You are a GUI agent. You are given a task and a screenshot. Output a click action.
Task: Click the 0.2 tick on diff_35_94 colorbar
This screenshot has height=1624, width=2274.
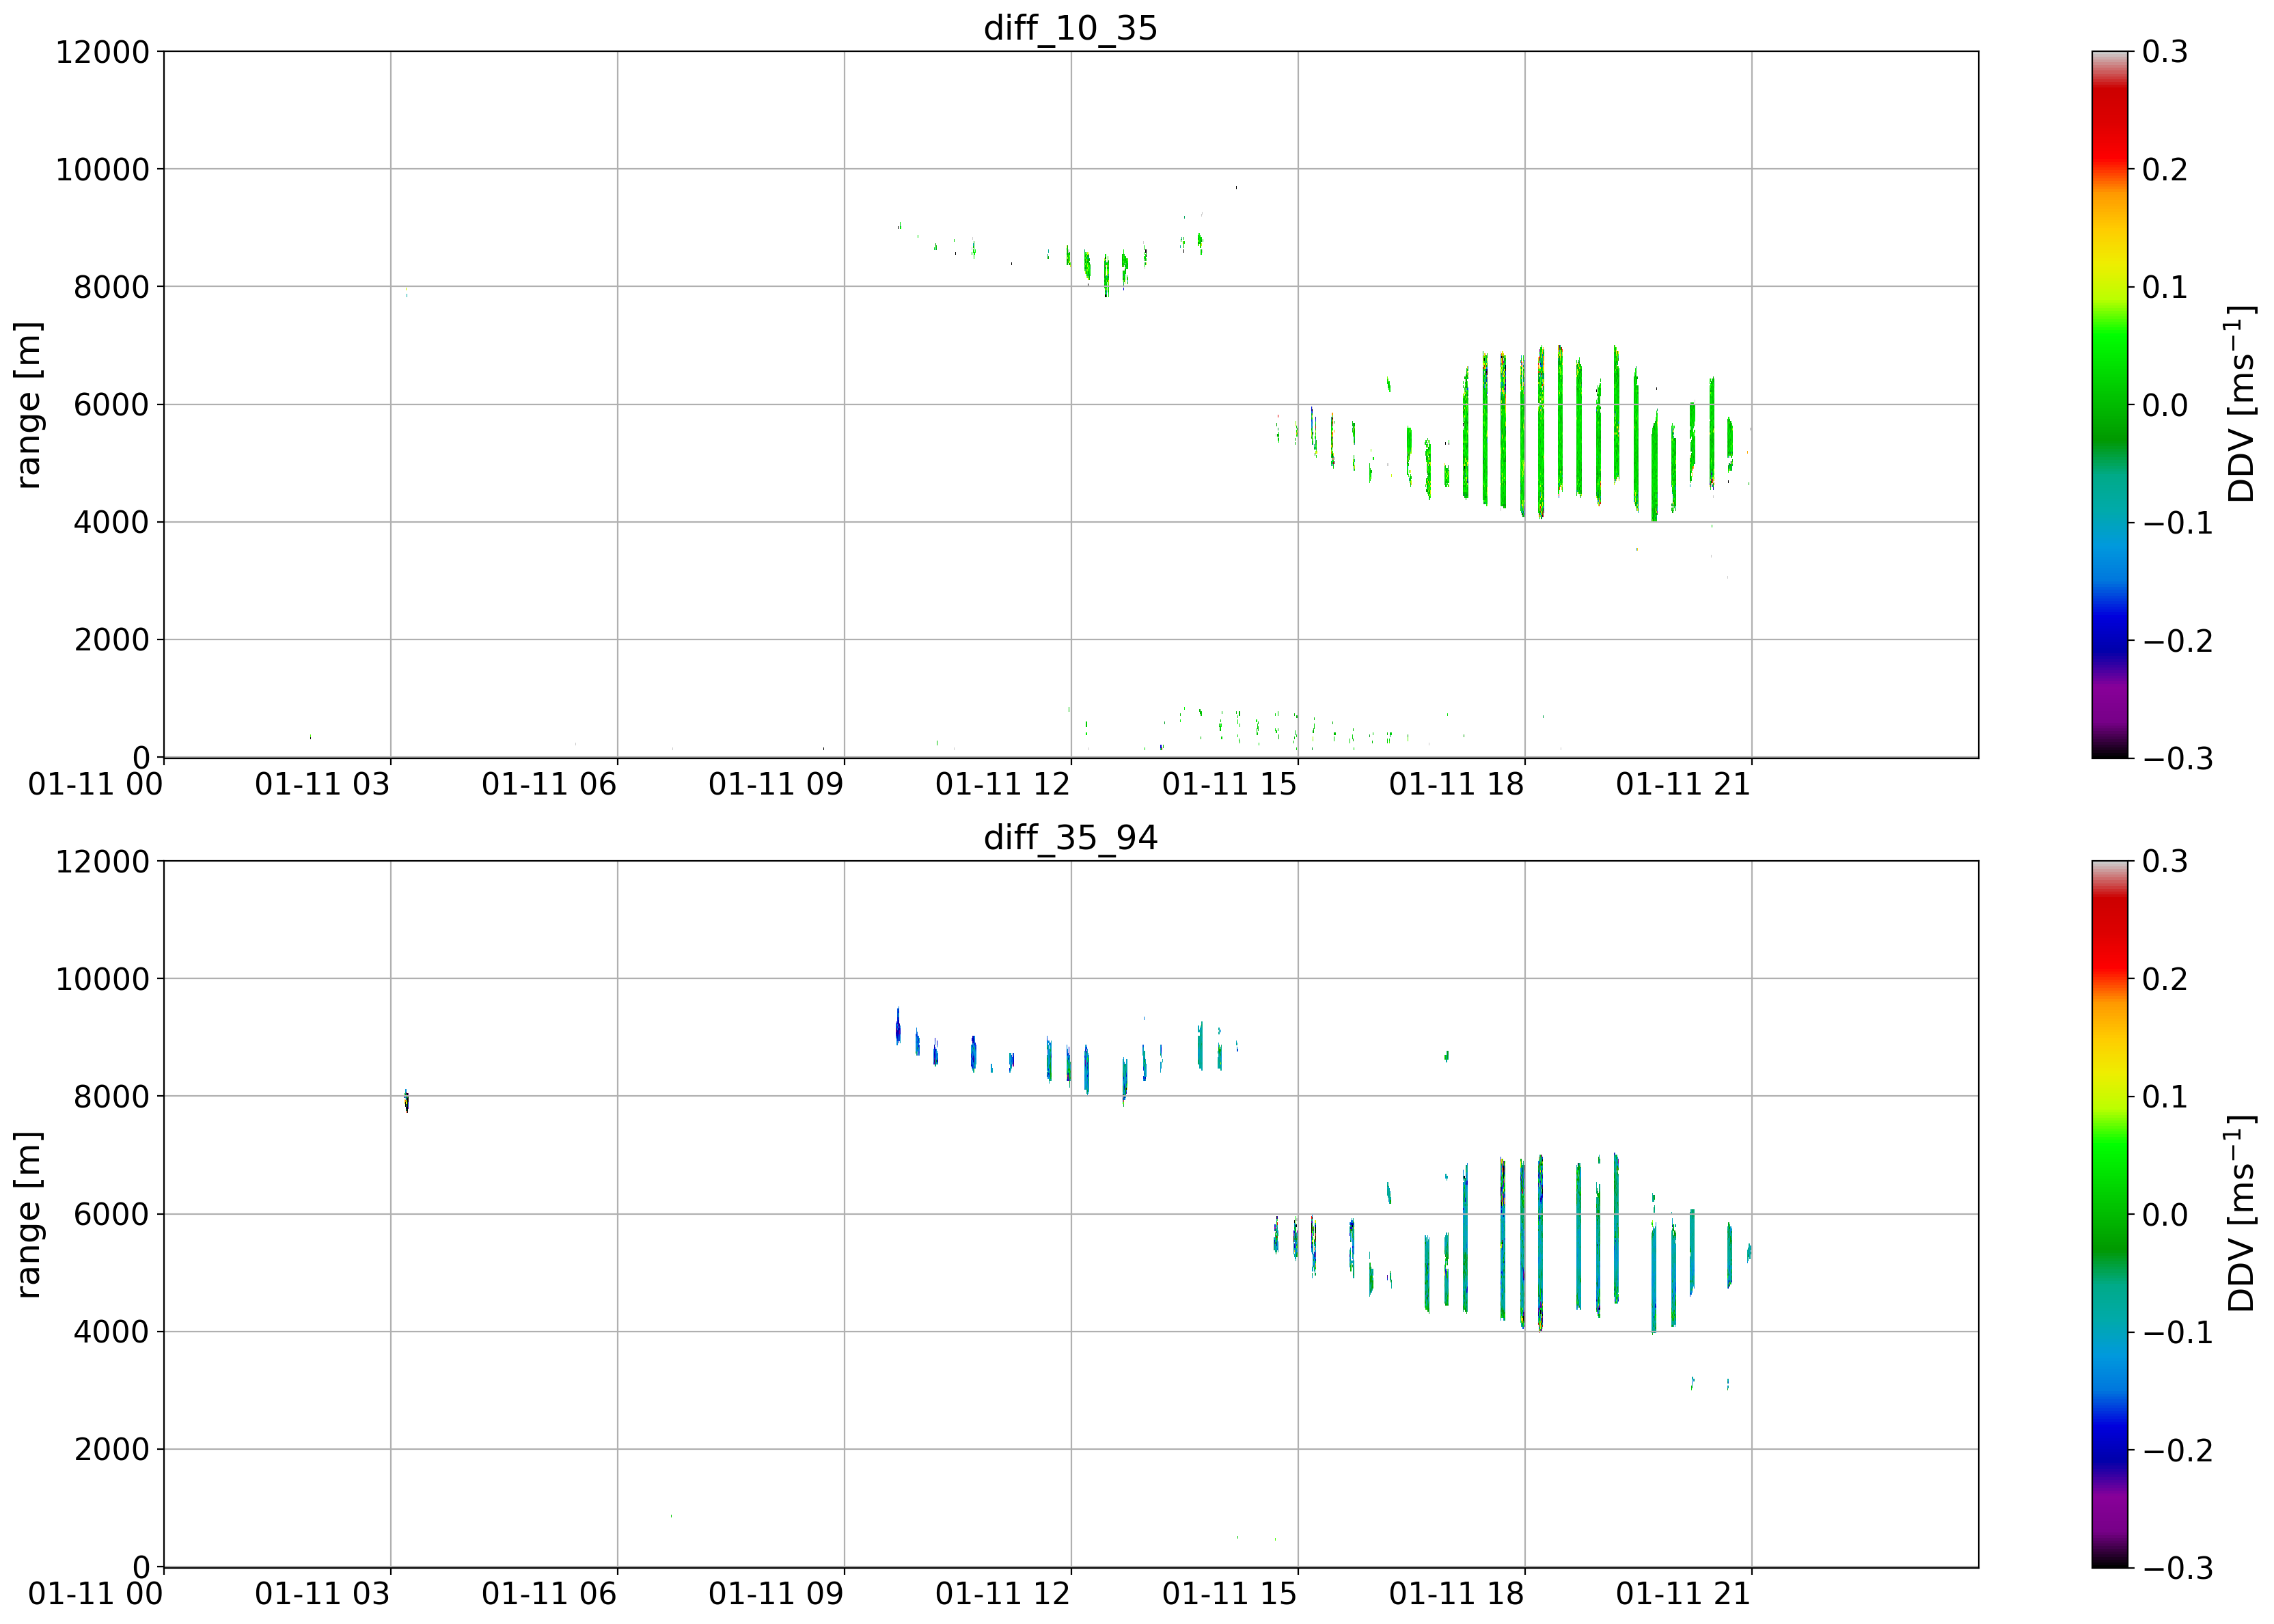click(2165, 979)
